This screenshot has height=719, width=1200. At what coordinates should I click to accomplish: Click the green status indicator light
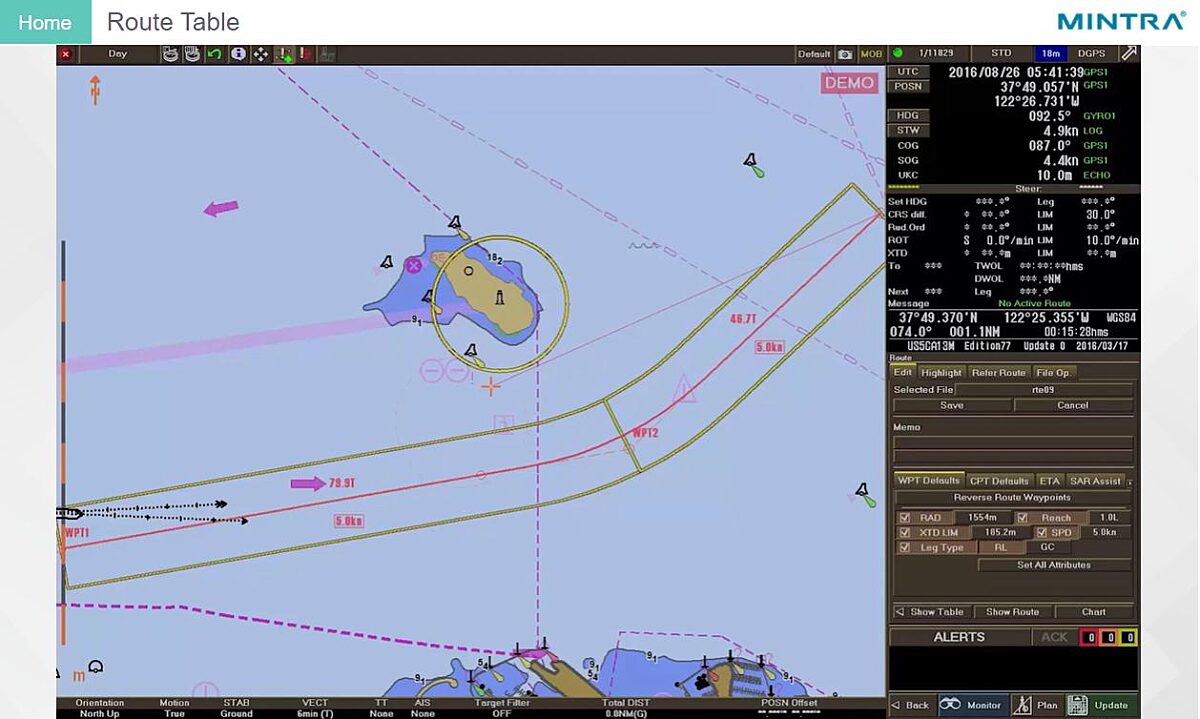(x=897, y=53)
